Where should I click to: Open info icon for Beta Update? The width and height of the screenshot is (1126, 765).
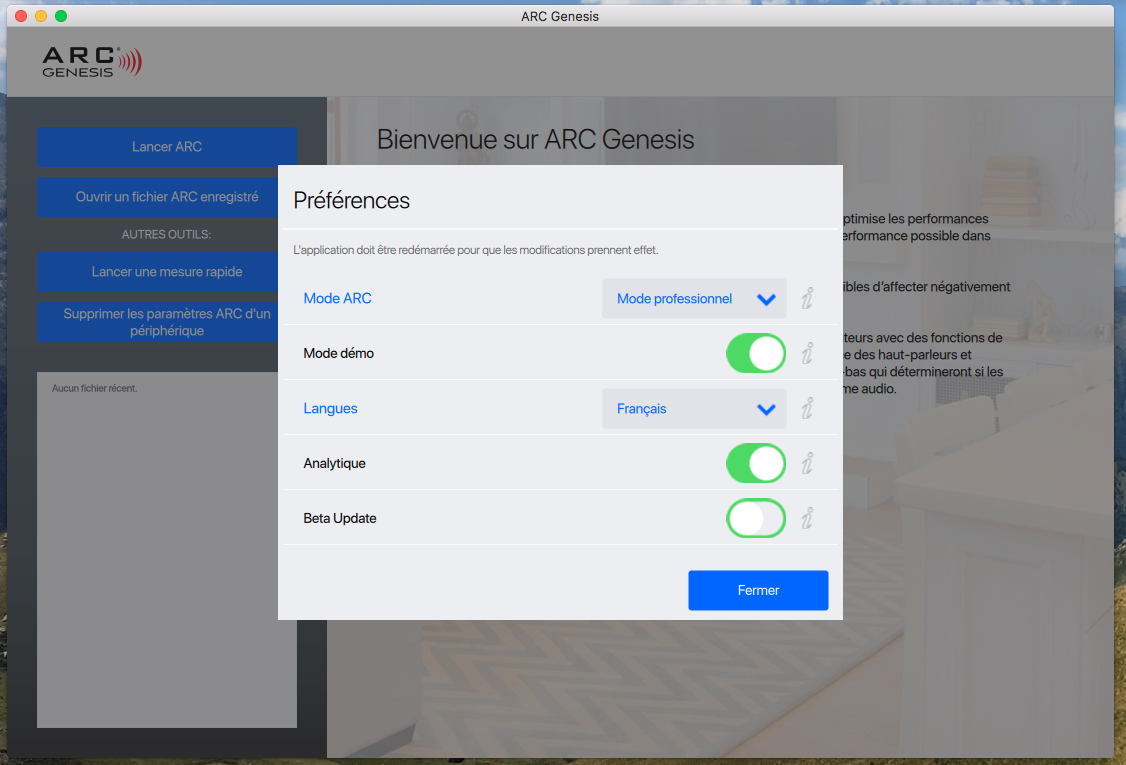tap(807, 518)
